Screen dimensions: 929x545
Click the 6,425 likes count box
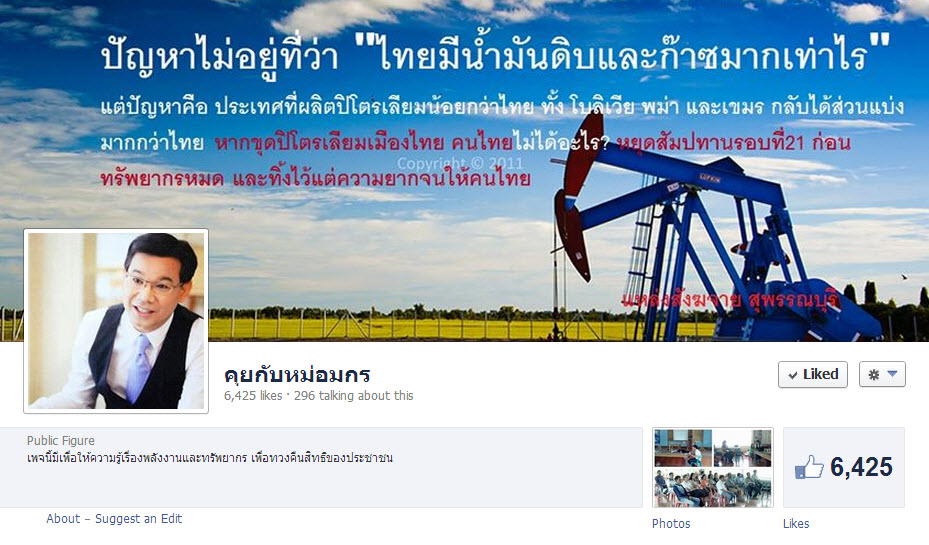(844, 467)
